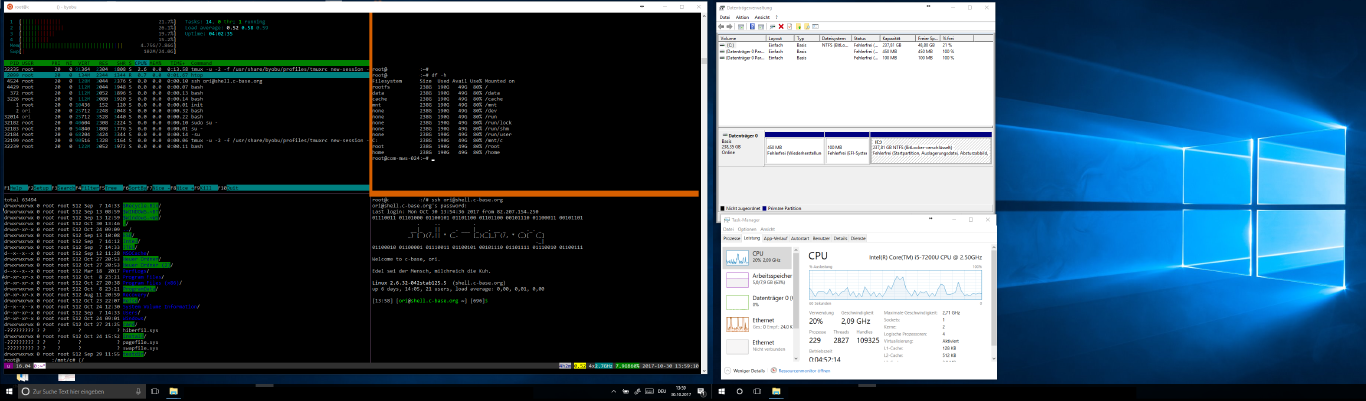Screen dimensions: 1366x401
Task: Switch to the Autostart tab
Action: (x=799, y=239)
